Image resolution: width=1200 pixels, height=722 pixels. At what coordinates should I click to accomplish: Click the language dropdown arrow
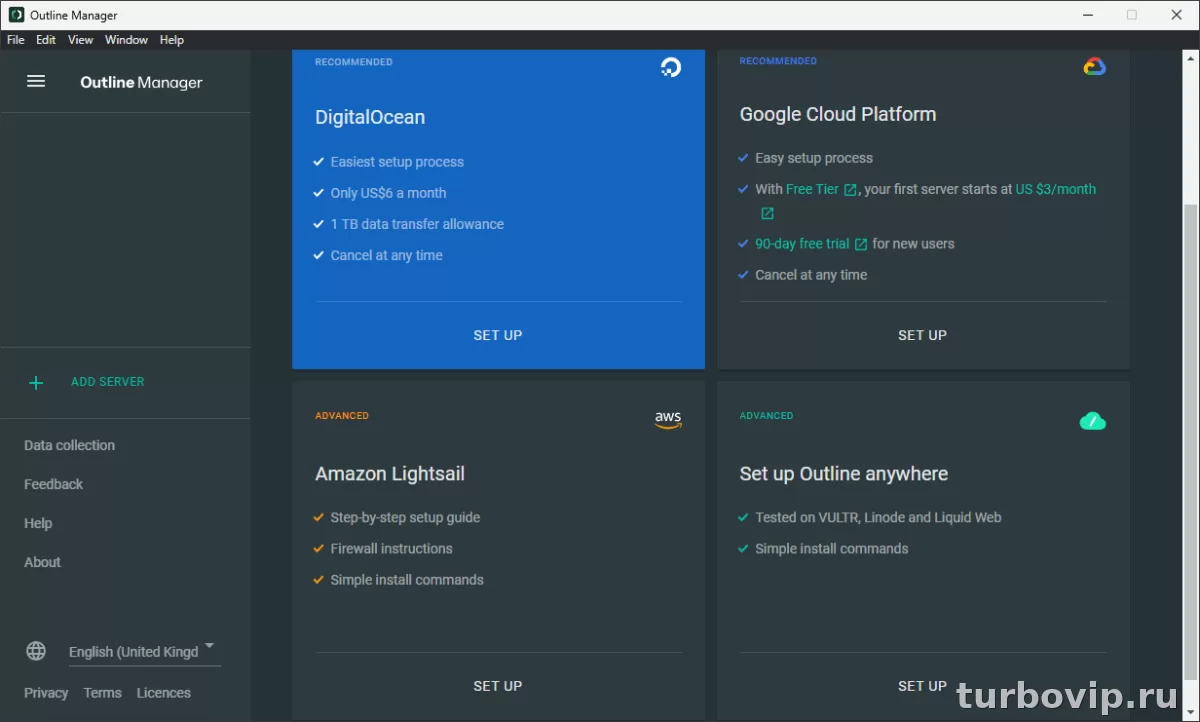pos(209,646)
